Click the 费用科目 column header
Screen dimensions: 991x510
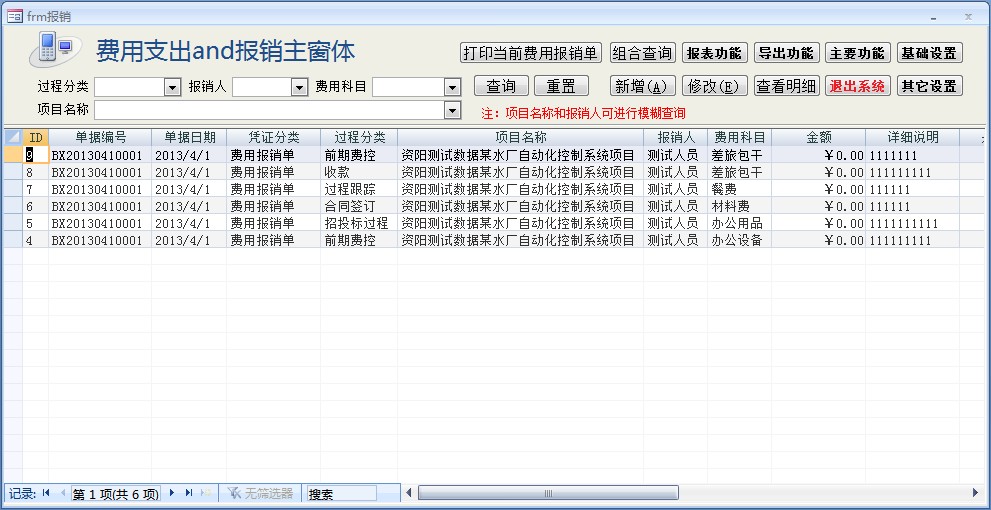click(x=739, y=137)
